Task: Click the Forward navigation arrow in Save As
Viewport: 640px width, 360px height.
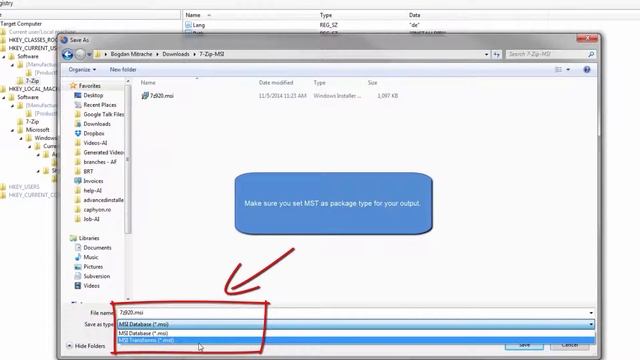Action: [x=80, y=54]
